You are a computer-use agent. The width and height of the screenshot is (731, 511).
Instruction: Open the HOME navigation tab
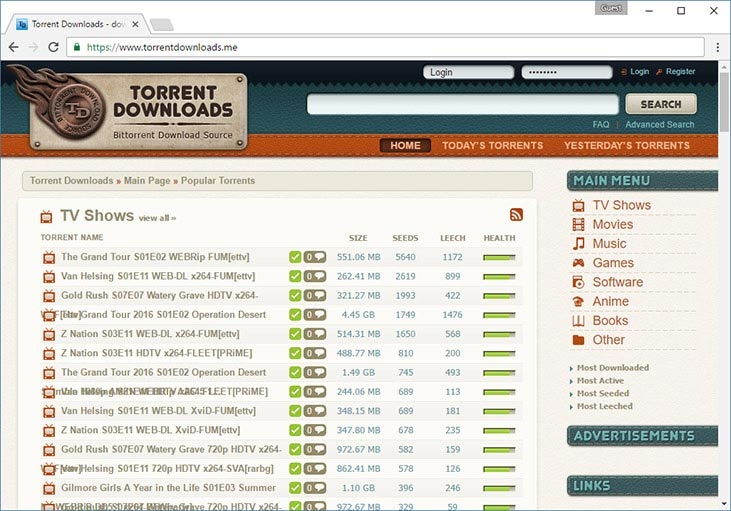coord(405,145)
